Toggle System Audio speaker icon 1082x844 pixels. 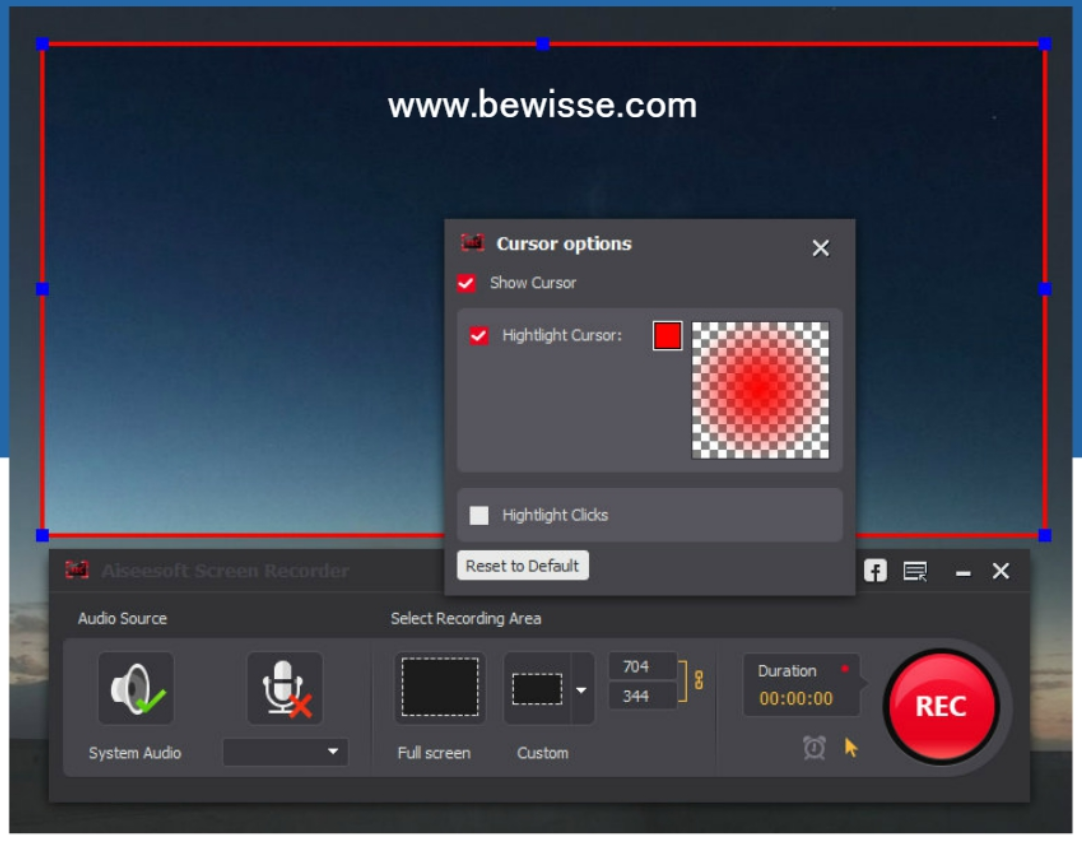(x=136, y=688)
